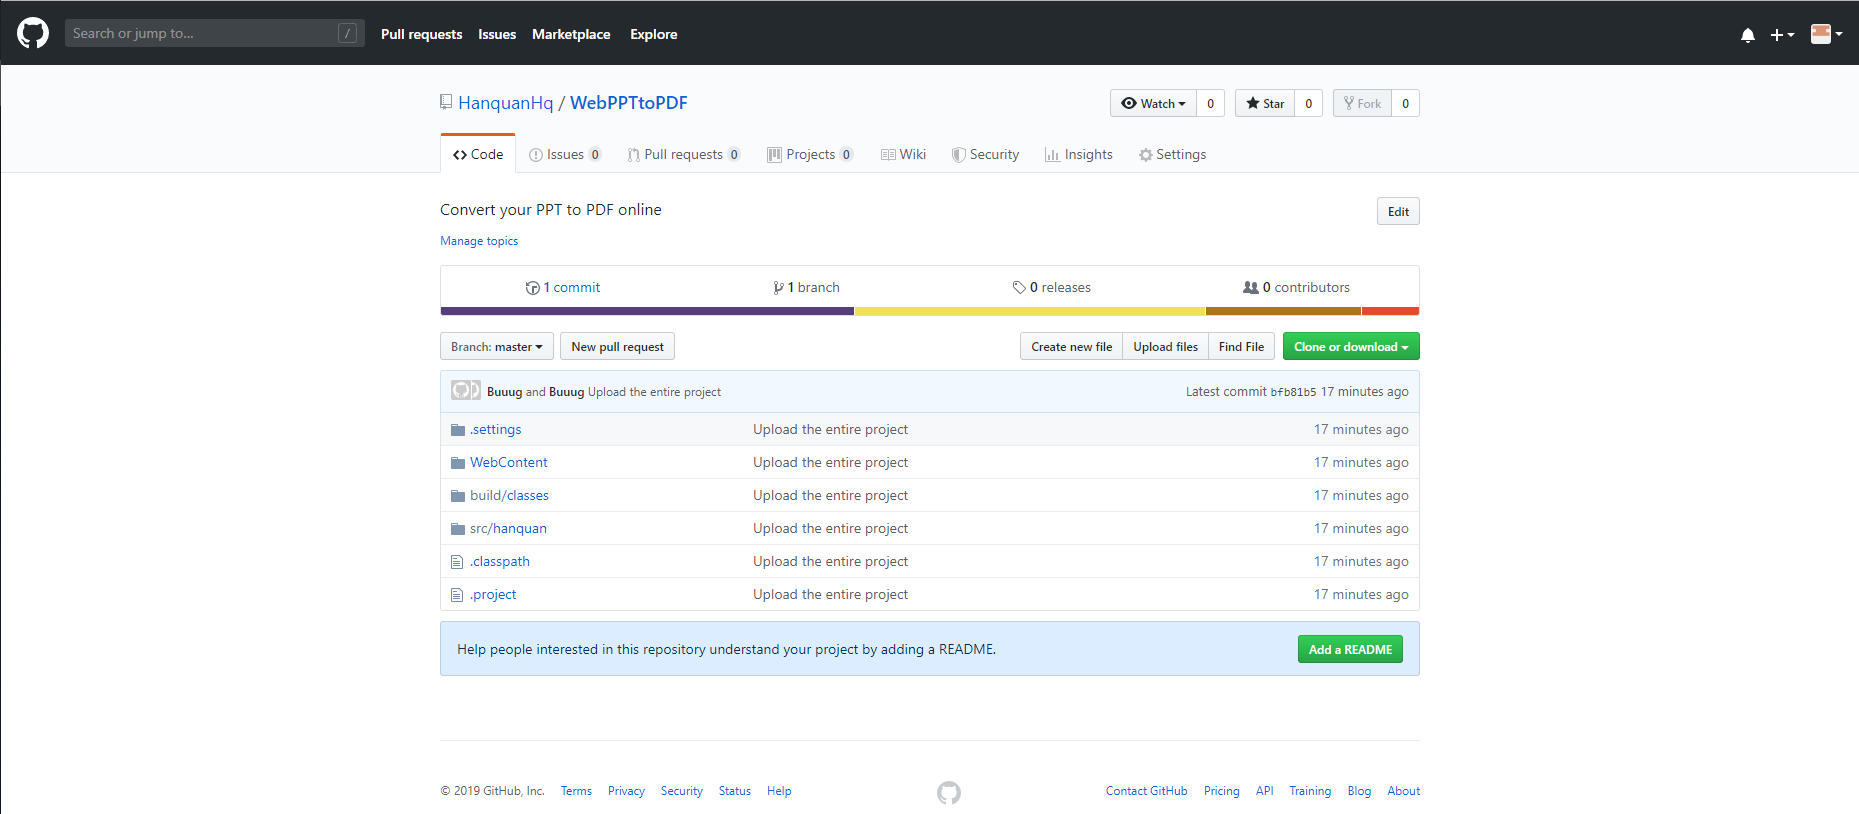Open the latest commit hash bfb81b5
The image size is (1859, 814).
pyautogui.click(x=1293, y=392)
